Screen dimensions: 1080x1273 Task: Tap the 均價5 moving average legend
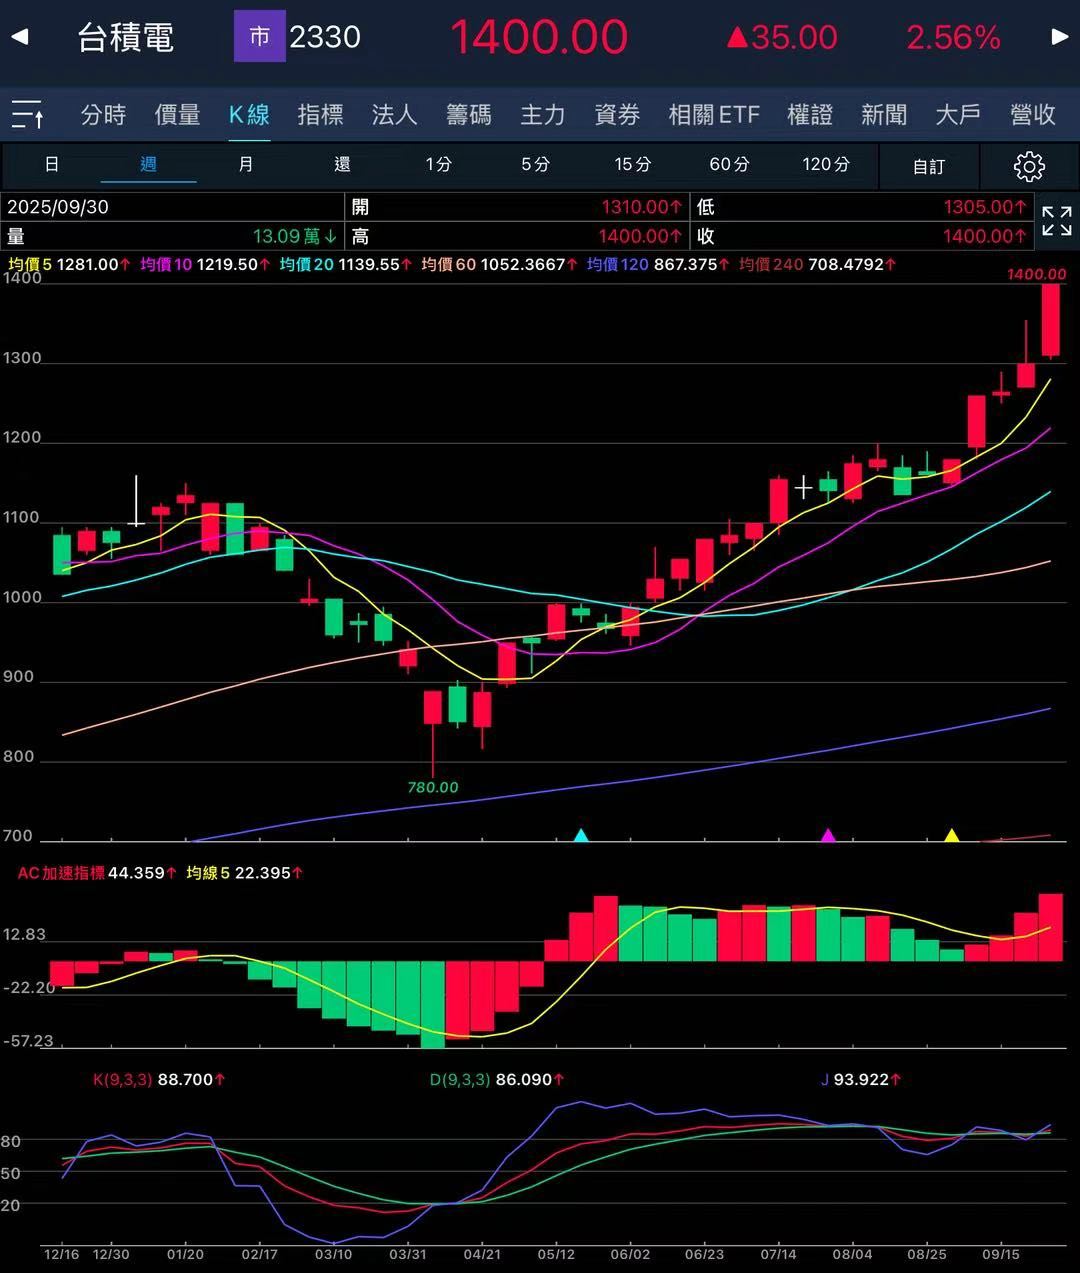point(70,265)
